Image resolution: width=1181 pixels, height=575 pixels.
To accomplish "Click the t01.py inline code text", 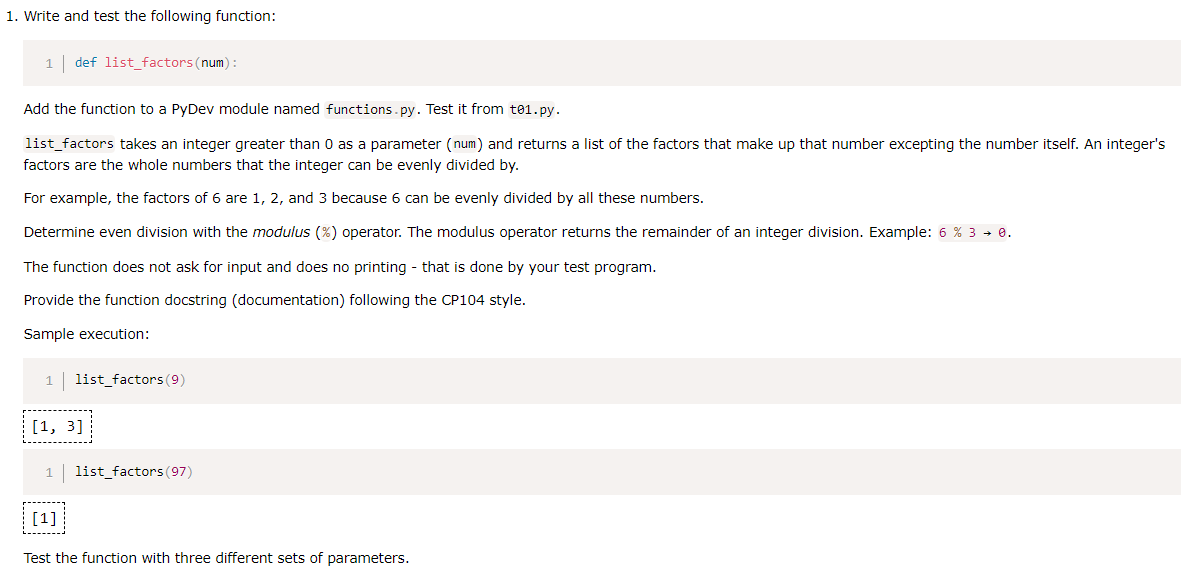I will [534, 110].
